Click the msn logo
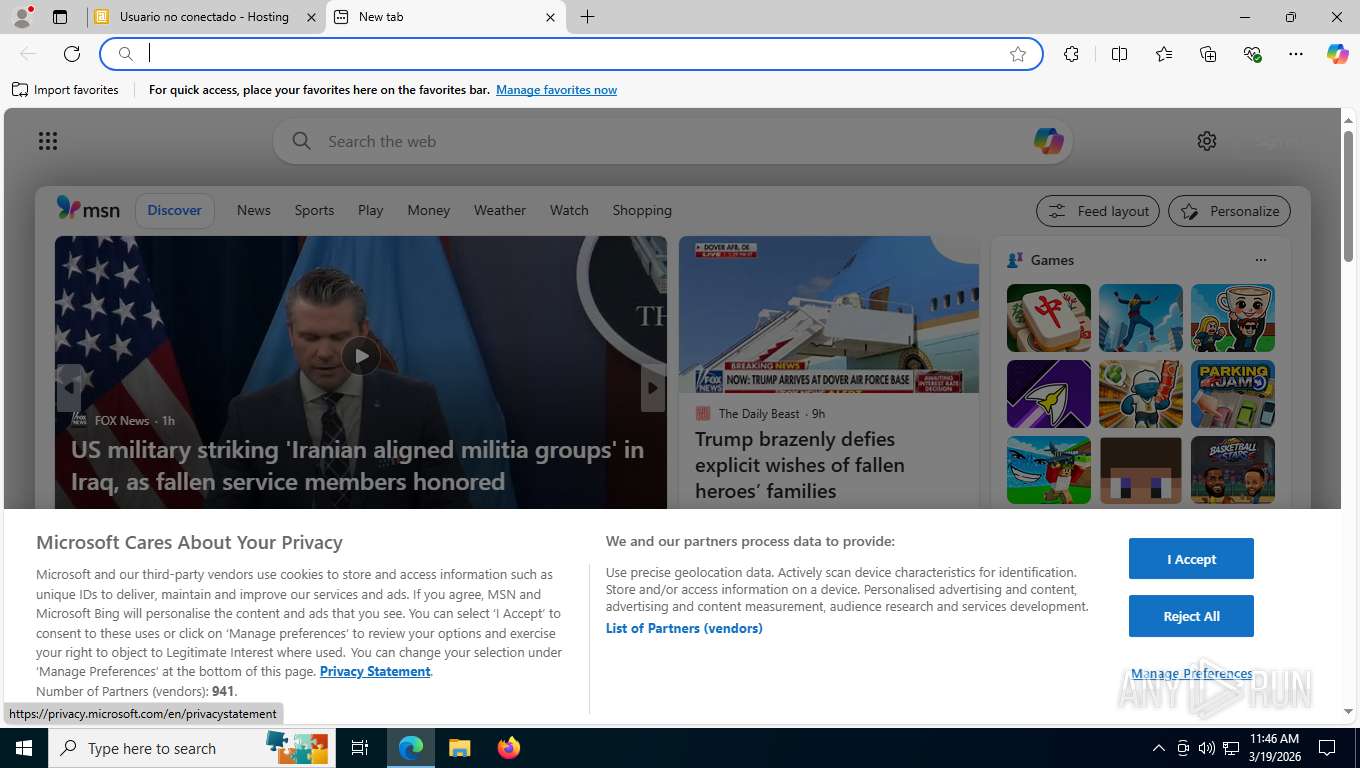Image resolution: width=1360 pixels, height=768 pixels. (88, 209)
